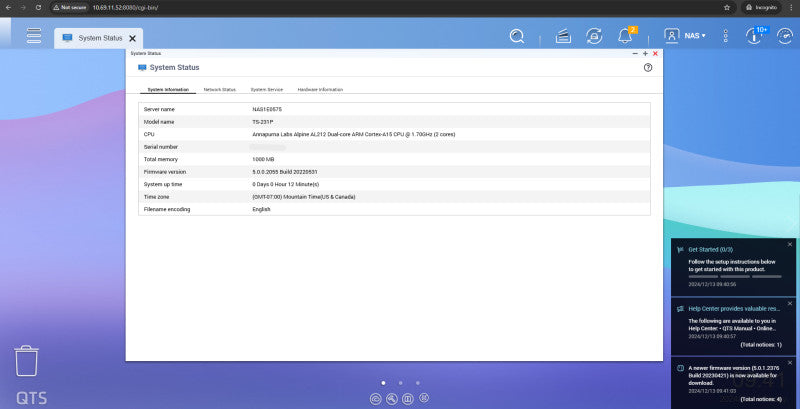Viewport: 800px width, 409px height.
Task: Open the Background Tasks icon
Action: [x=563, y=36]
